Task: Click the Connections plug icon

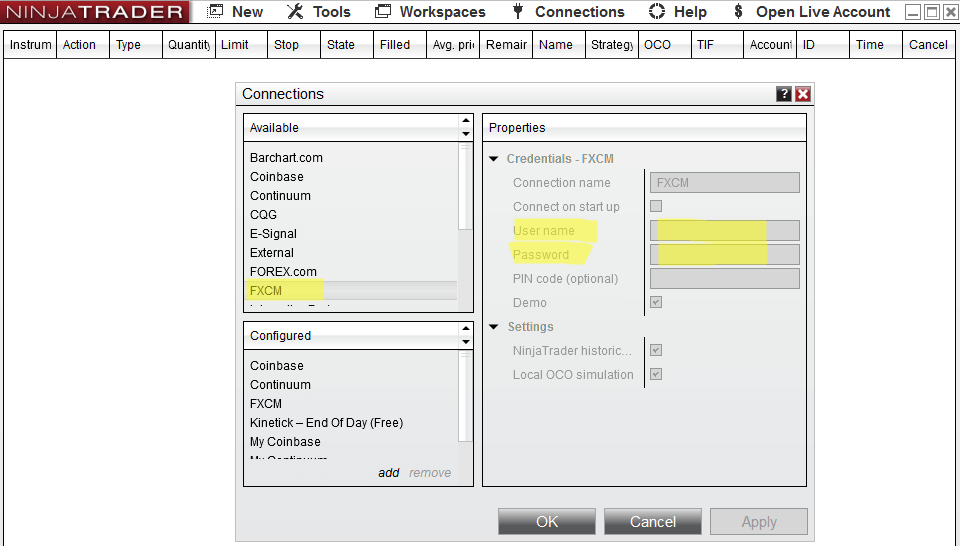Action: point(518,11)
